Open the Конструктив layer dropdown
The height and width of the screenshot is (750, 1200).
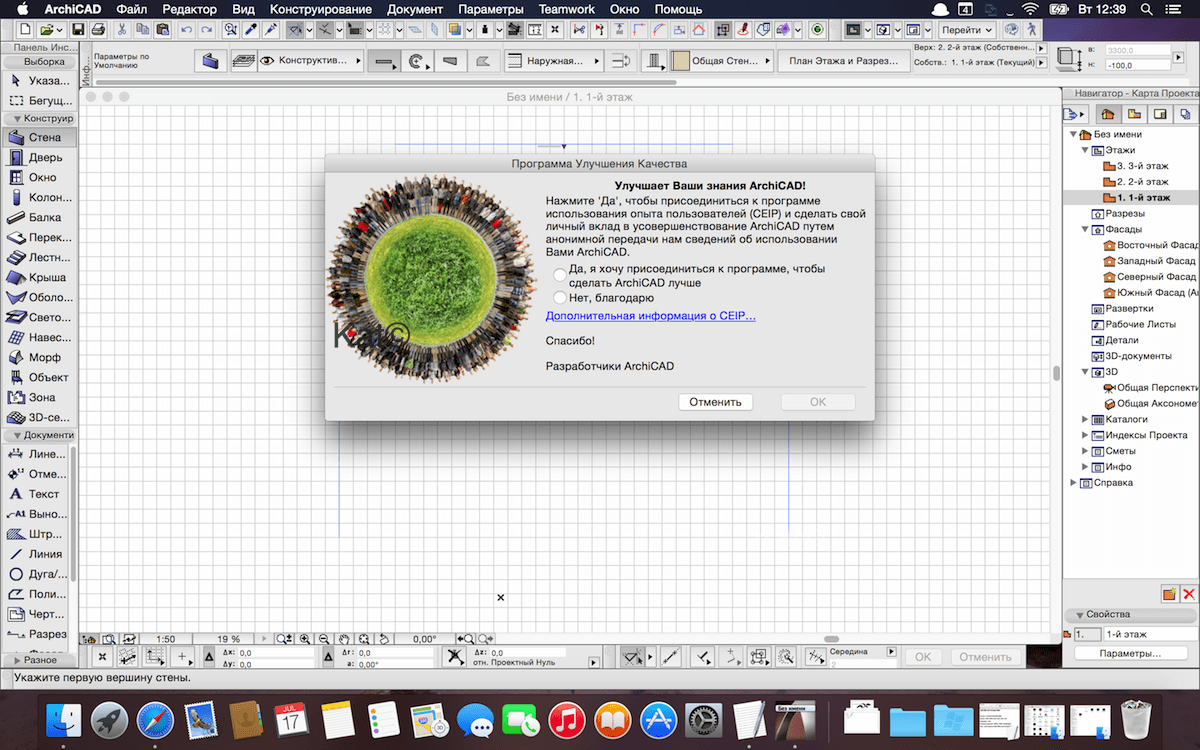click(x=311, y=61)
